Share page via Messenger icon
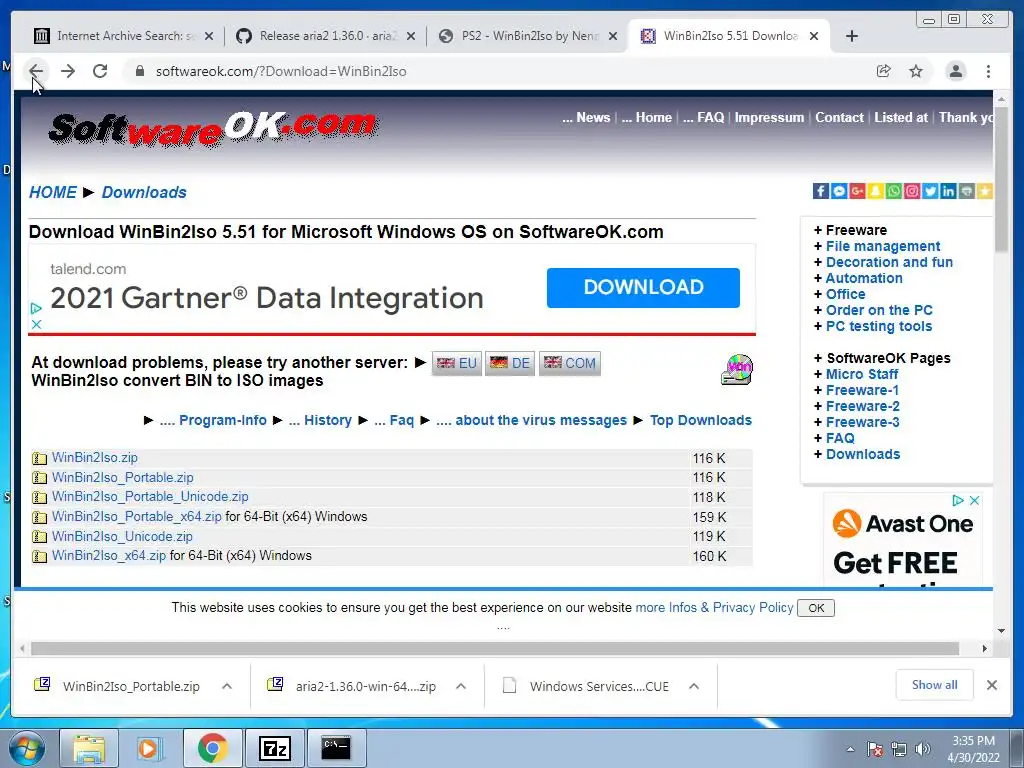The image size is (1024, 768). pos(839,191)
